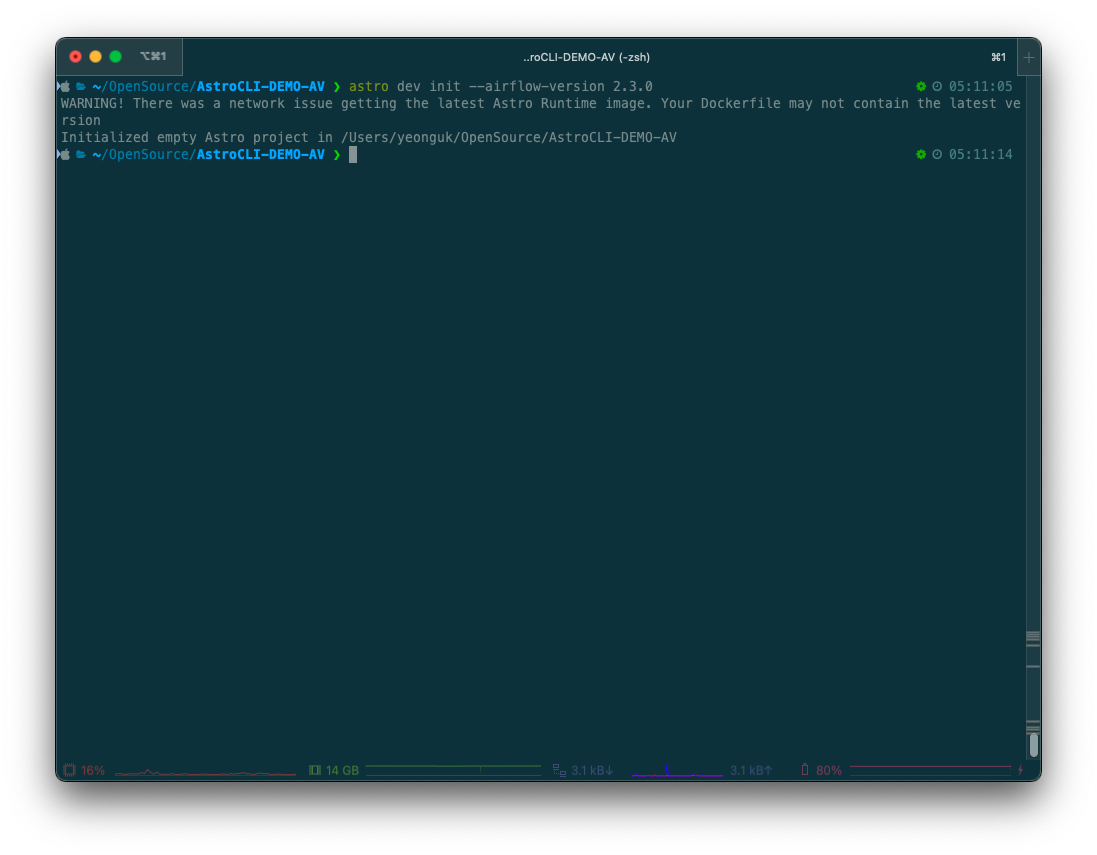The height and width of the screenshot is (855, 1097).
Task: Click the ⌘1 shortcut label in the title bar
Action: [998, 57]
